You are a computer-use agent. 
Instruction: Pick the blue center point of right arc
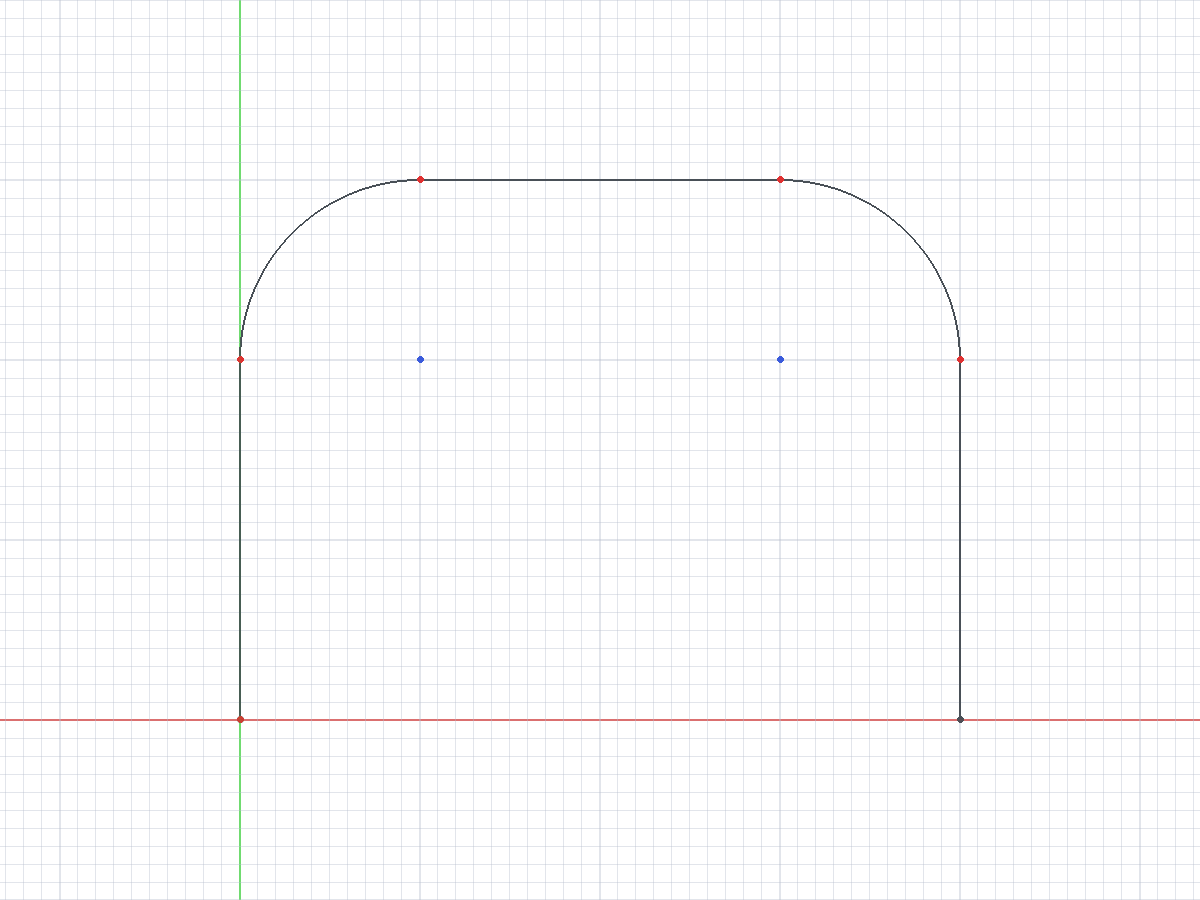click(780, 359)
